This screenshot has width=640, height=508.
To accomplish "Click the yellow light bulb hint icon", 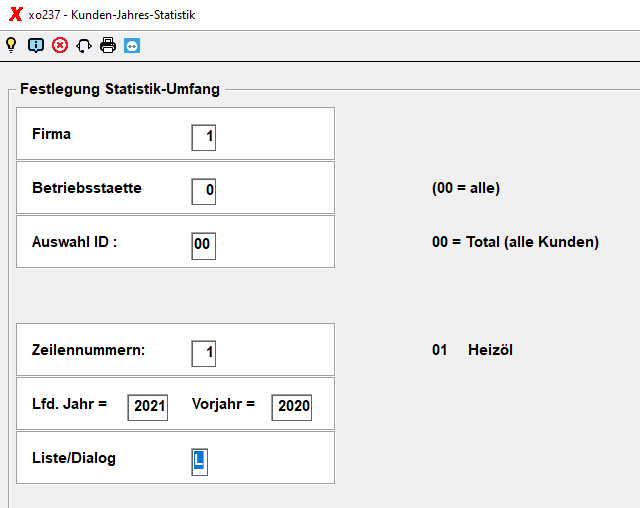I will [11, 45].
